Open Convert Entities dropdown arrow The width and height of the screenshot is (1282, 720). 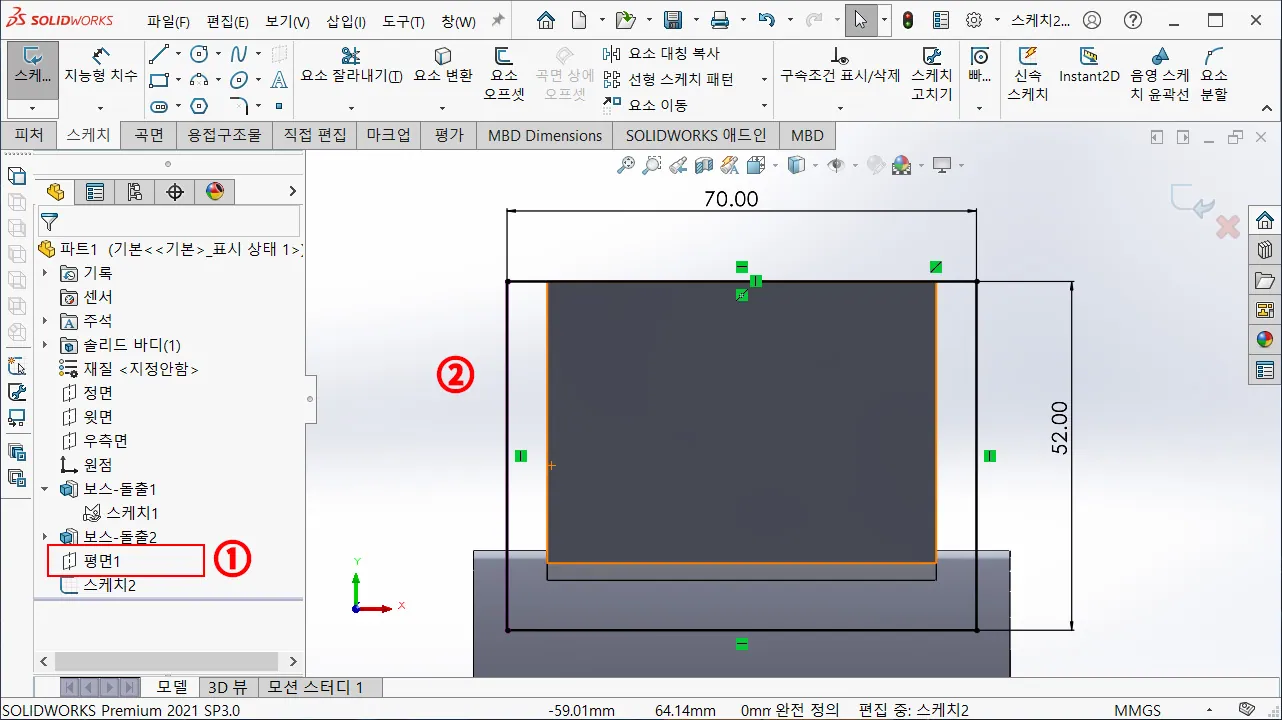443,108
